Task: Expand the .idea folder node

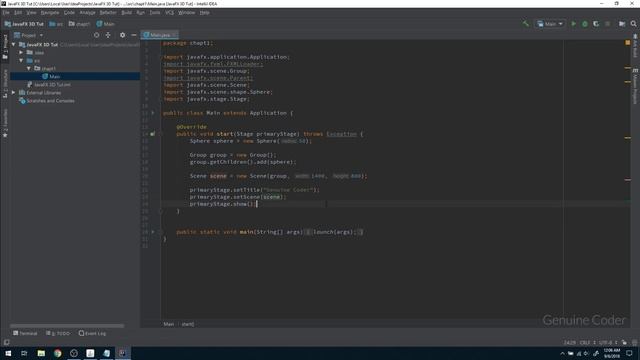Action: pyautogui.click(x=21, y=53)
